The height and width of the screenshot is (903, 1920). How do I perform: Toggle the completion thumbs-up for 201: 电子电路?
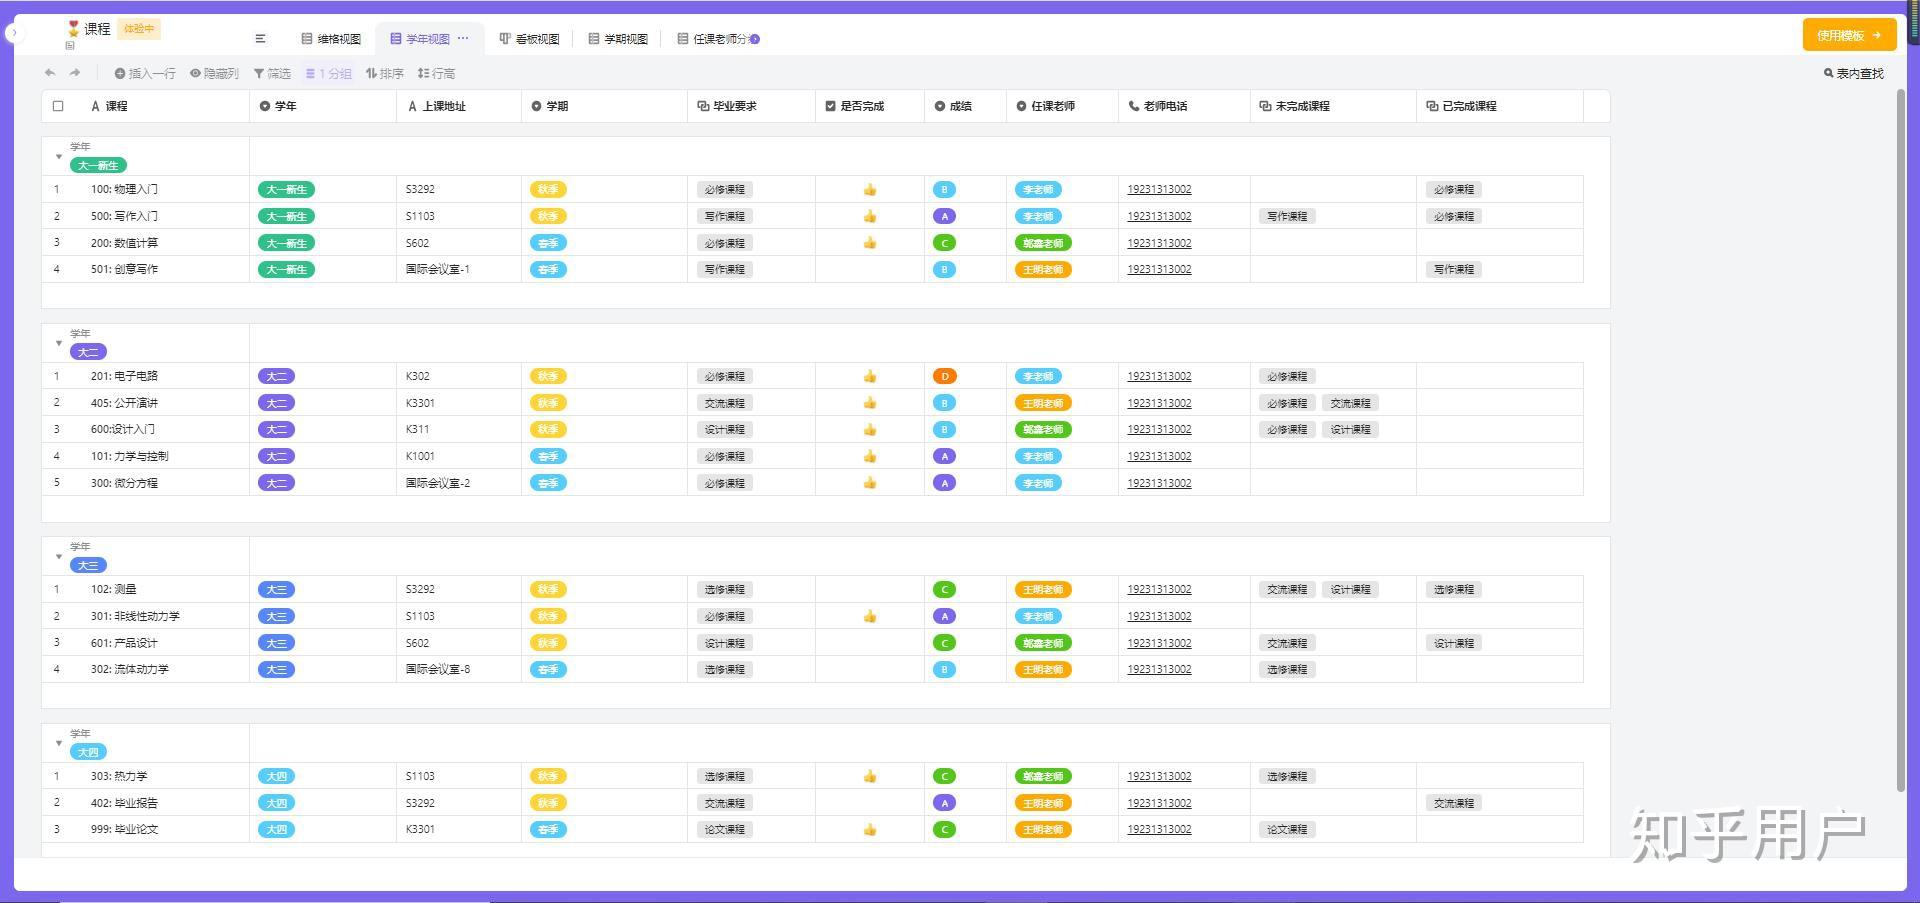(x=870, y=376)
